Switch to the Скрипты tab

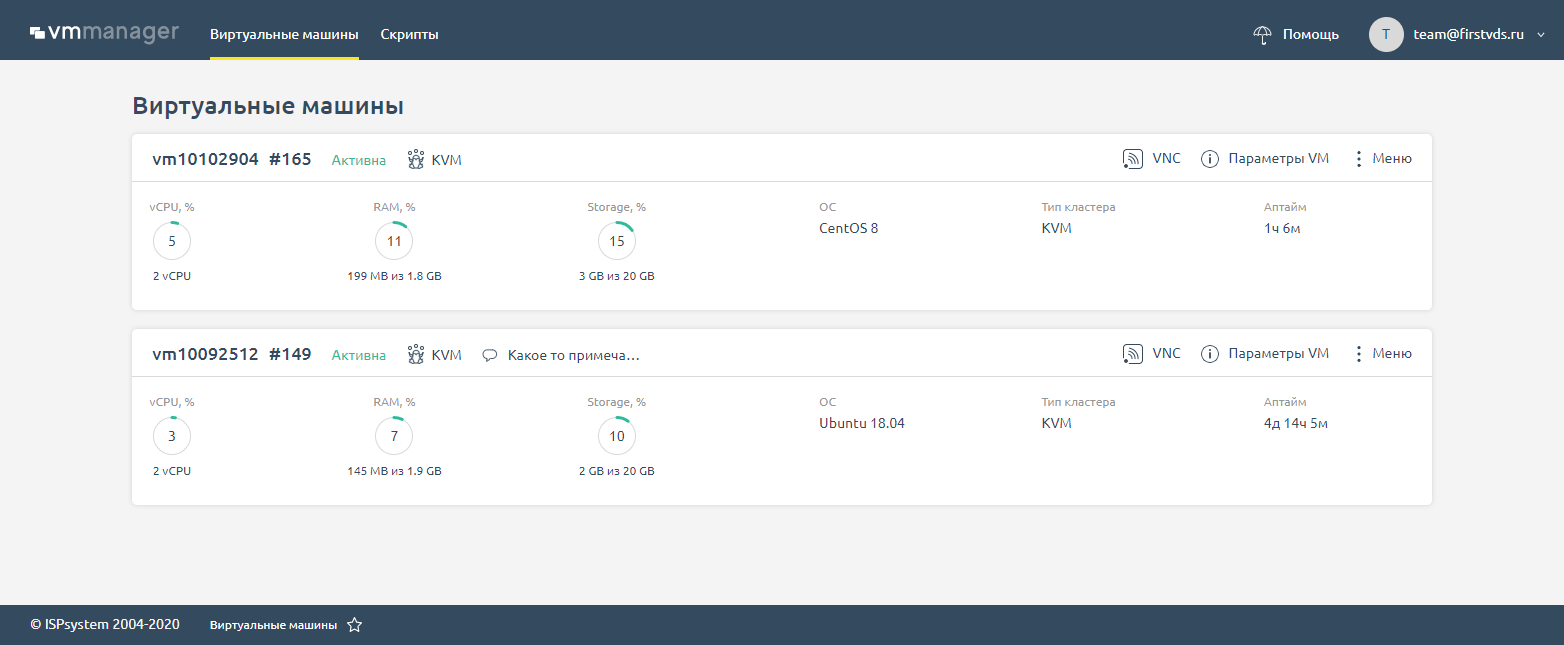409,33
